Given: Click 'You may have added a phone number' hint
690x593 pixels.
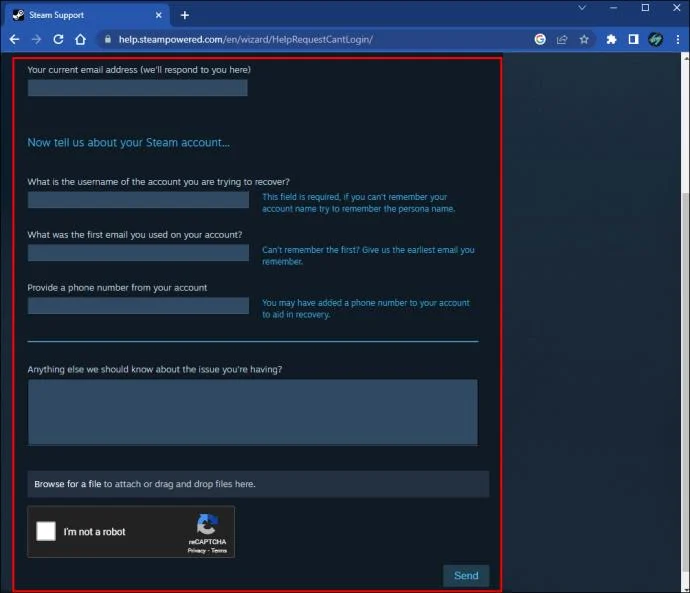Looking at the screenshot, I should click(x=366, y=308).
